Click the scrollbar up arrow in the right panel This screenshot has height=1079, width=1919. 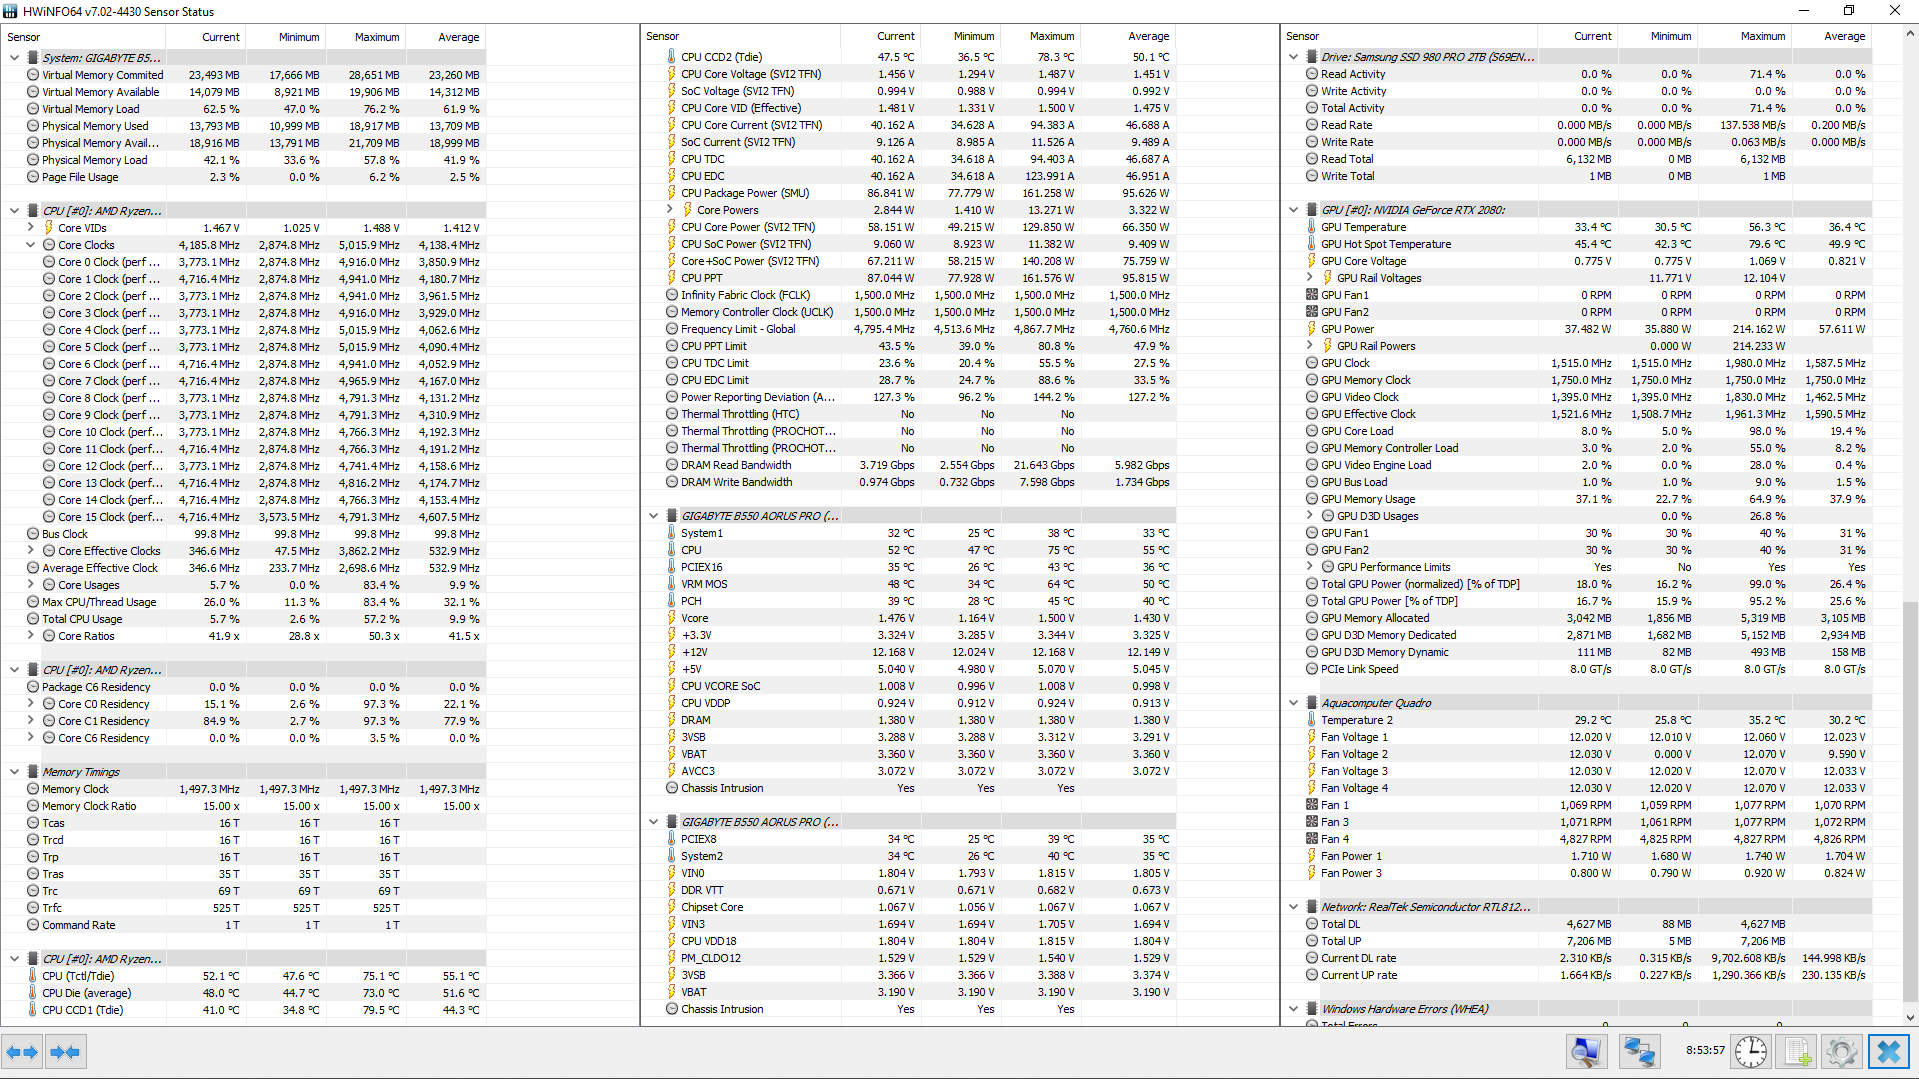(1910, 34)
